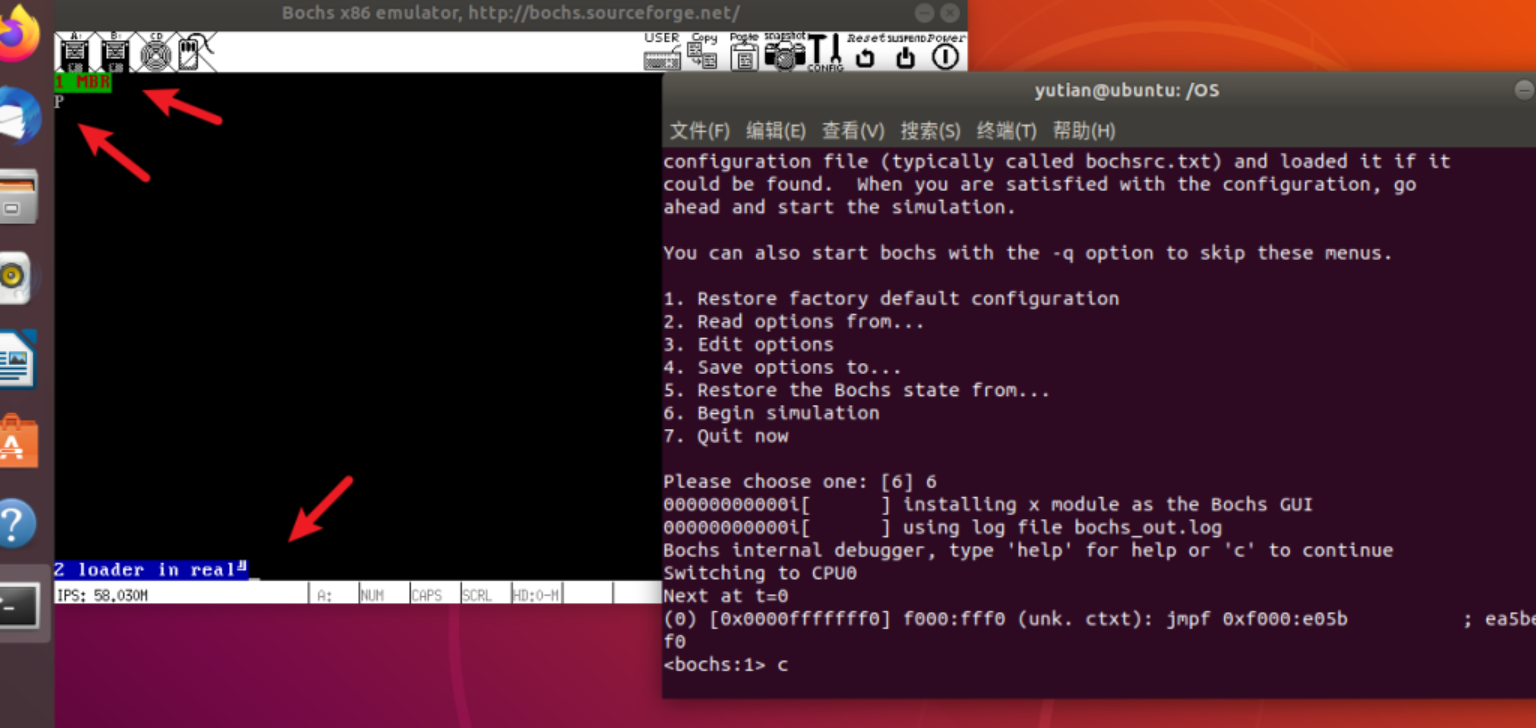Expand the 终端(T) terminal menu
Image resolution: width=1536 pixels, height=728 pixels.
point(1006,131)
